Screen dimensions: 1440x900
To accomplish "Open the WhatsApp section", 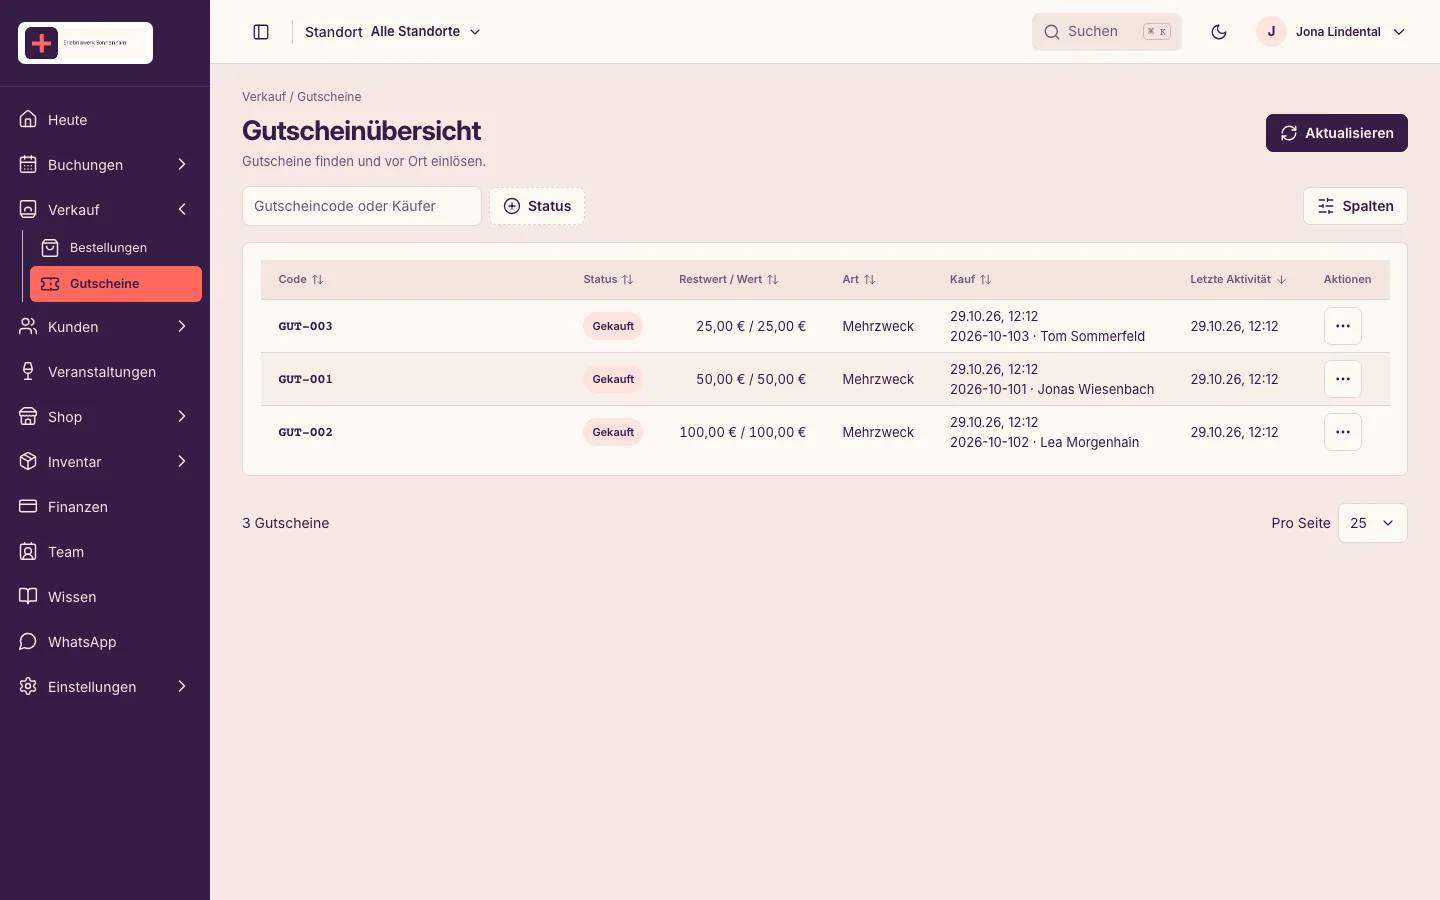I will tap(105, 642).
